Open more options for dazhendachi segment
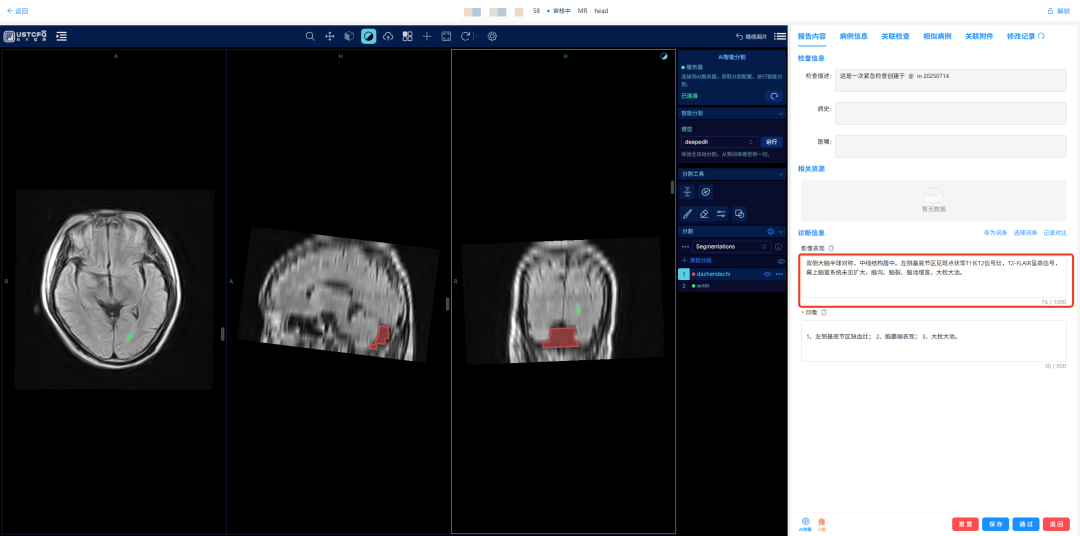This screenshot has height=536, width=1080. click(779, 274)
